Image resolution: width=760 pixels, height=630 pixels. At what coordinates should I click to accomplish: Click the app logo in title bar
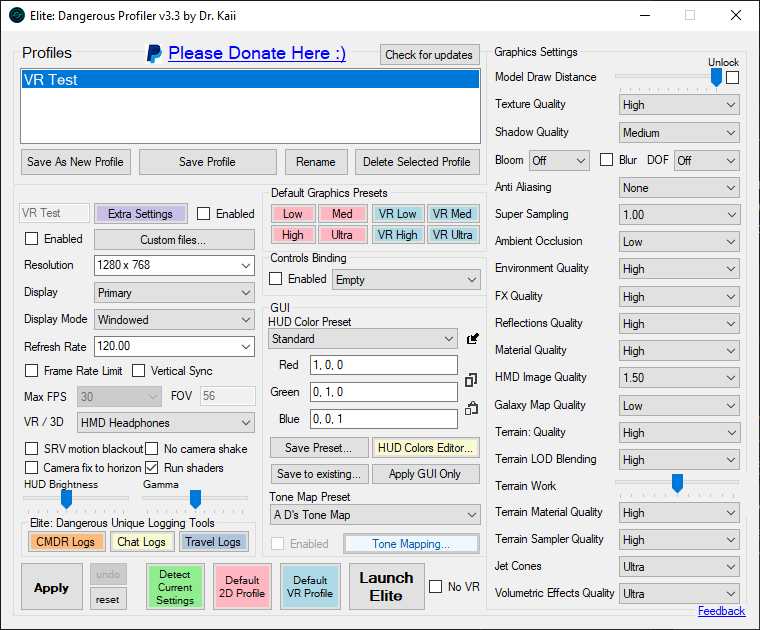pos(17,16)
